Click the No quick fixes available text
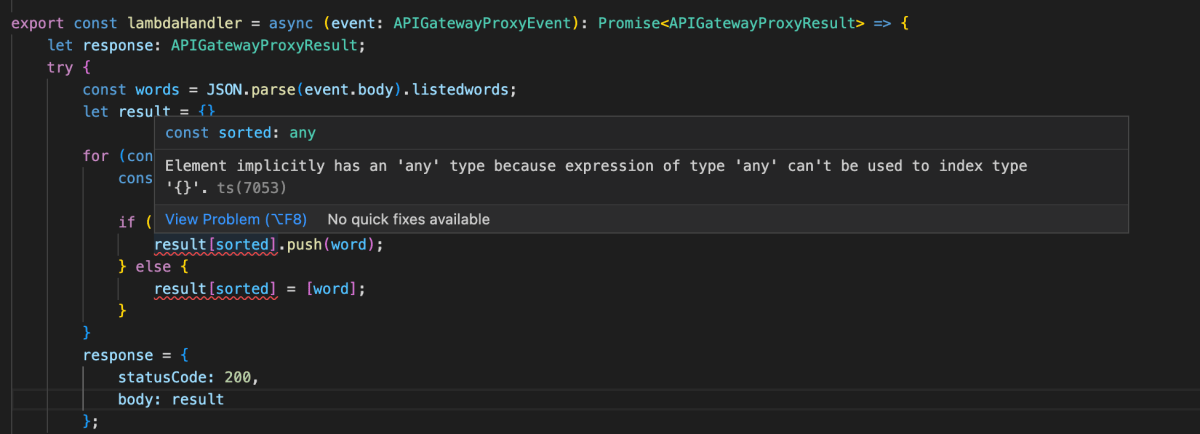The image size is (1200, 434). [408, 219]
